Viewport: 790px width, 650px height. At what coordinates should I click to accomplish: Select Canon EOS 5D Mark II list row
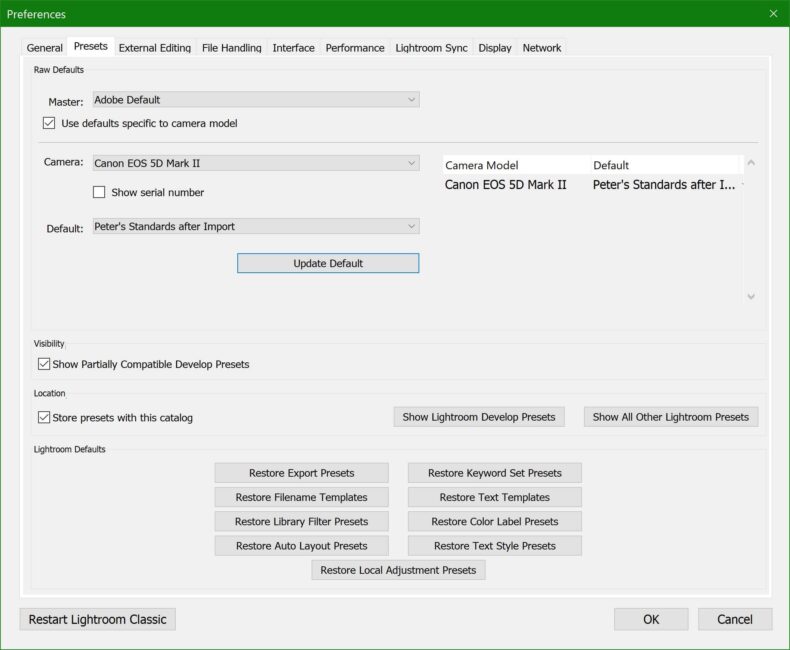pyautogui.click(x=590, y=185)
